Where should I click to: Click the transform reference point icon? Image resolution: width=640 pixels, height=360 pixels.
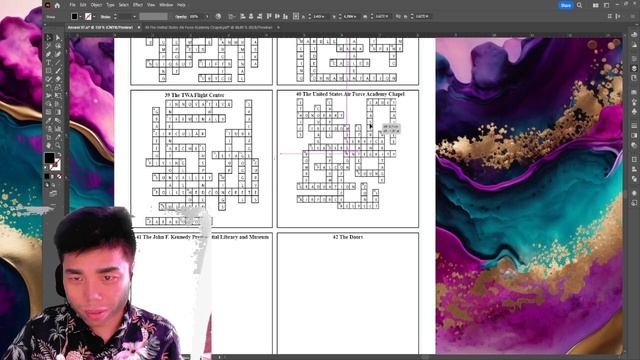296,16
